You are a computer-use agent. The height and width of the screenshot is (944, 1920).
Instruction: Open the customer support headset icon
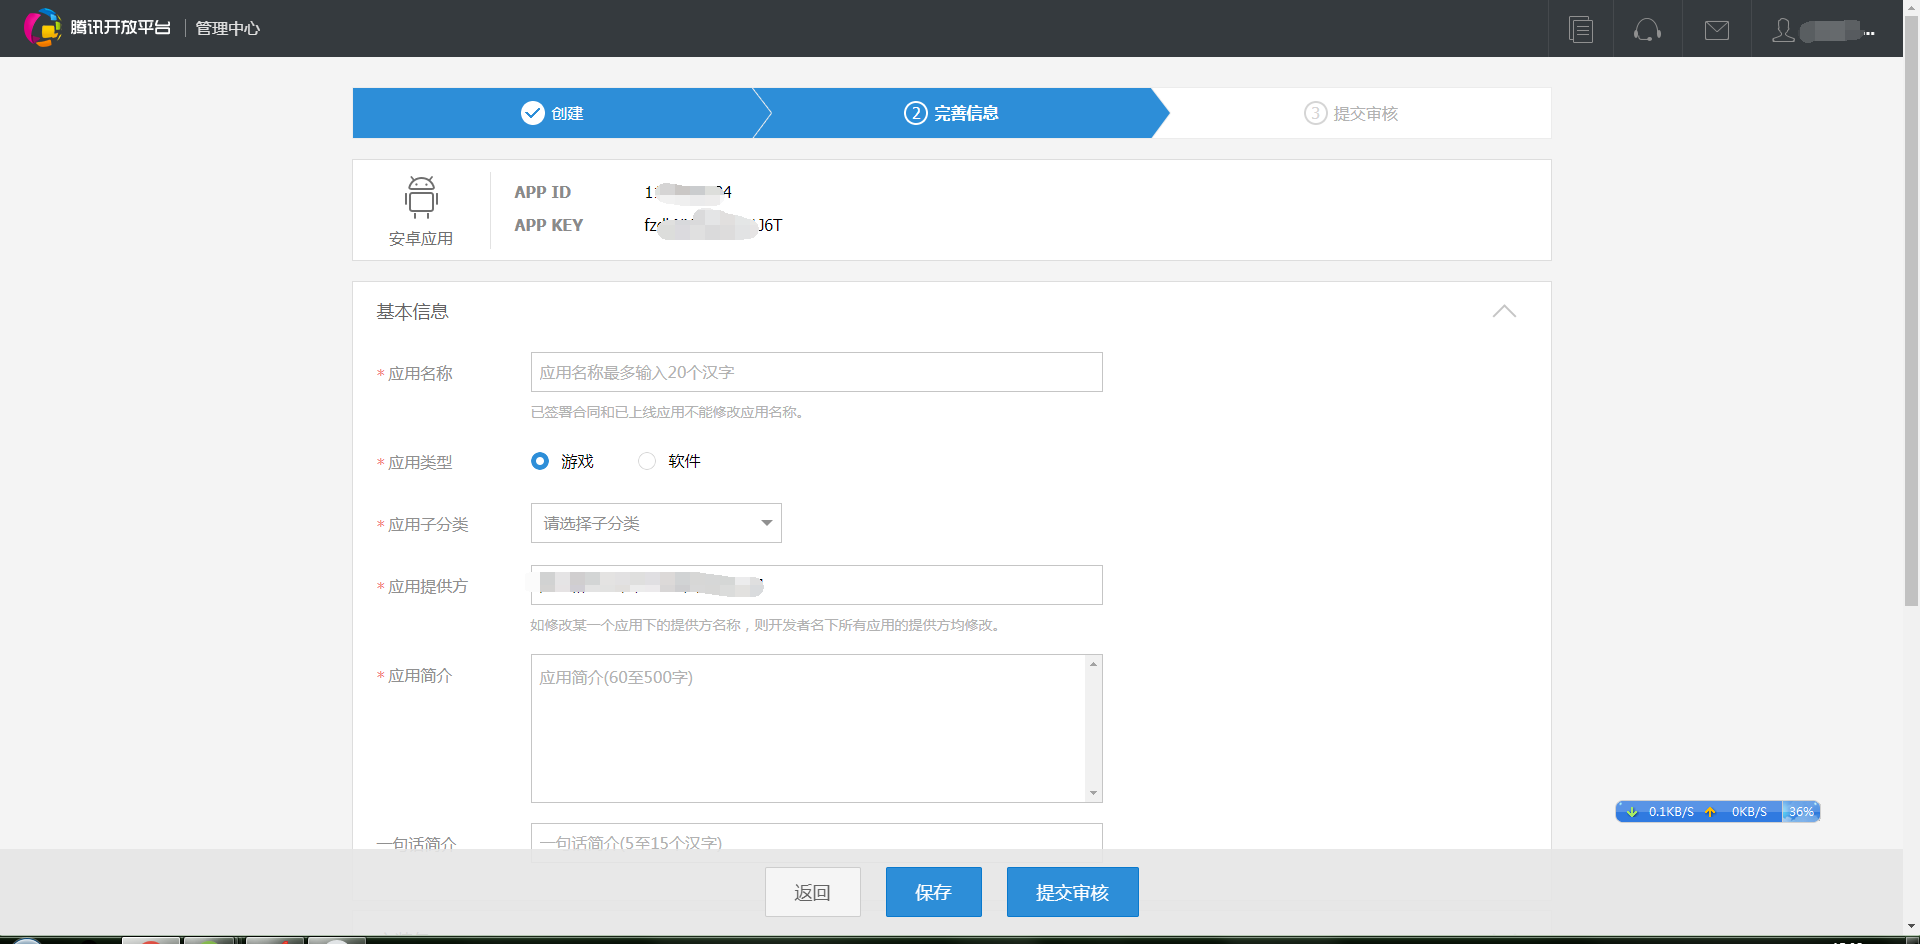[x=1647, y=30]
